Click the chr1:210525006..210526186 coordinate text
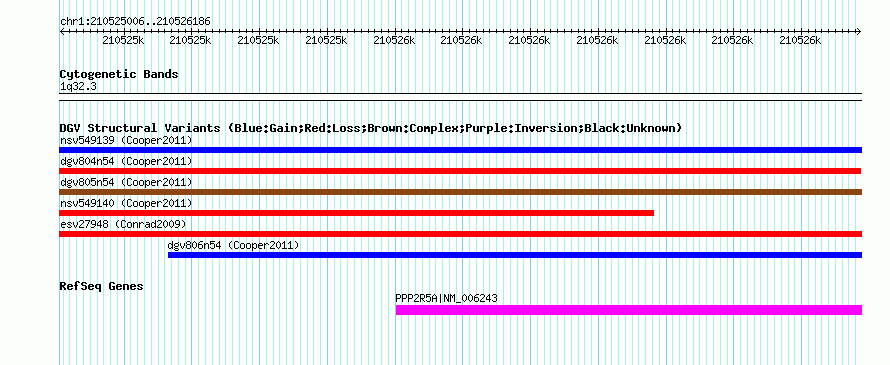This screenshot has height=365, width=890. coord(135,21)
